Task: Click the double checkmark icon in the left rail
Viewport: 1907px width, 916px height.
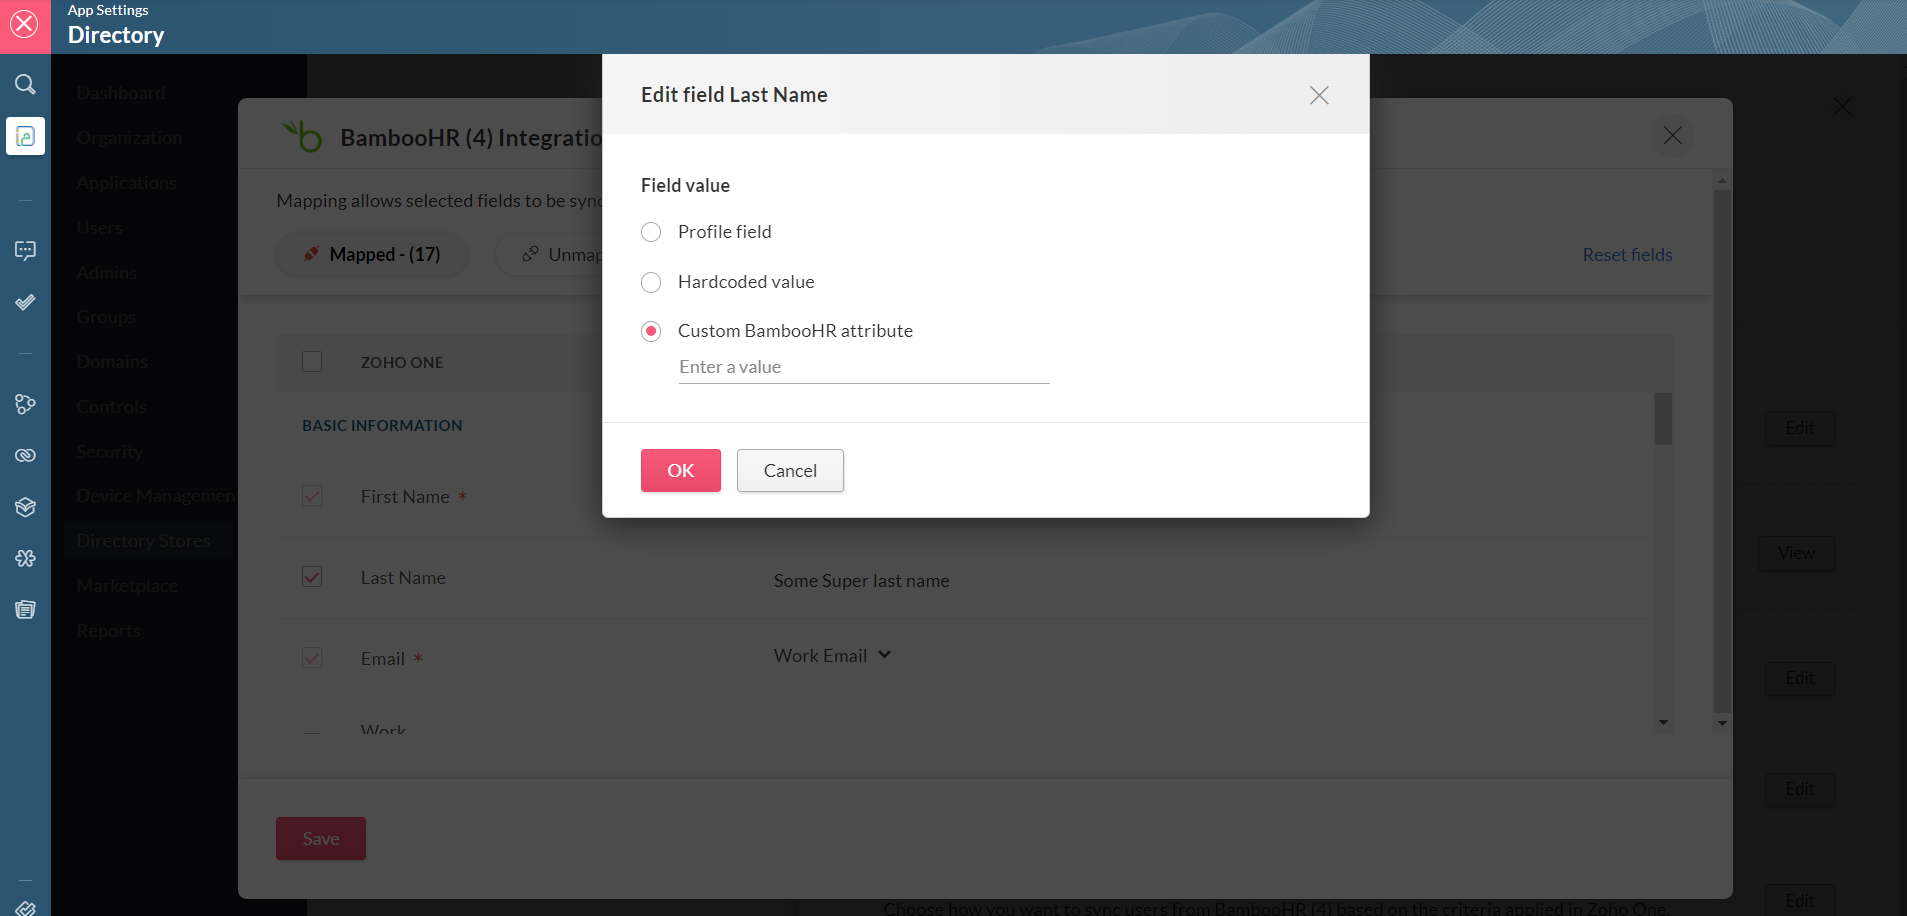Action: point(25,301)
